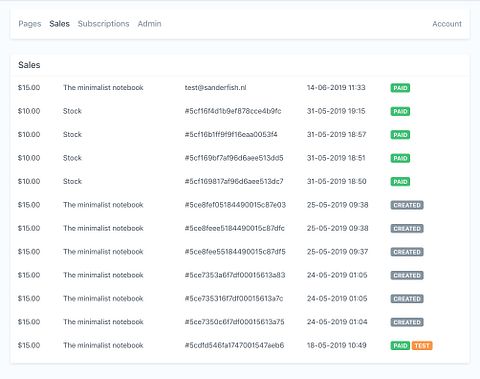Viewport: 480px width, 379px height.
Task: Select order #5ce7353a6f7df00015613a83
Action: coord(235,275)
